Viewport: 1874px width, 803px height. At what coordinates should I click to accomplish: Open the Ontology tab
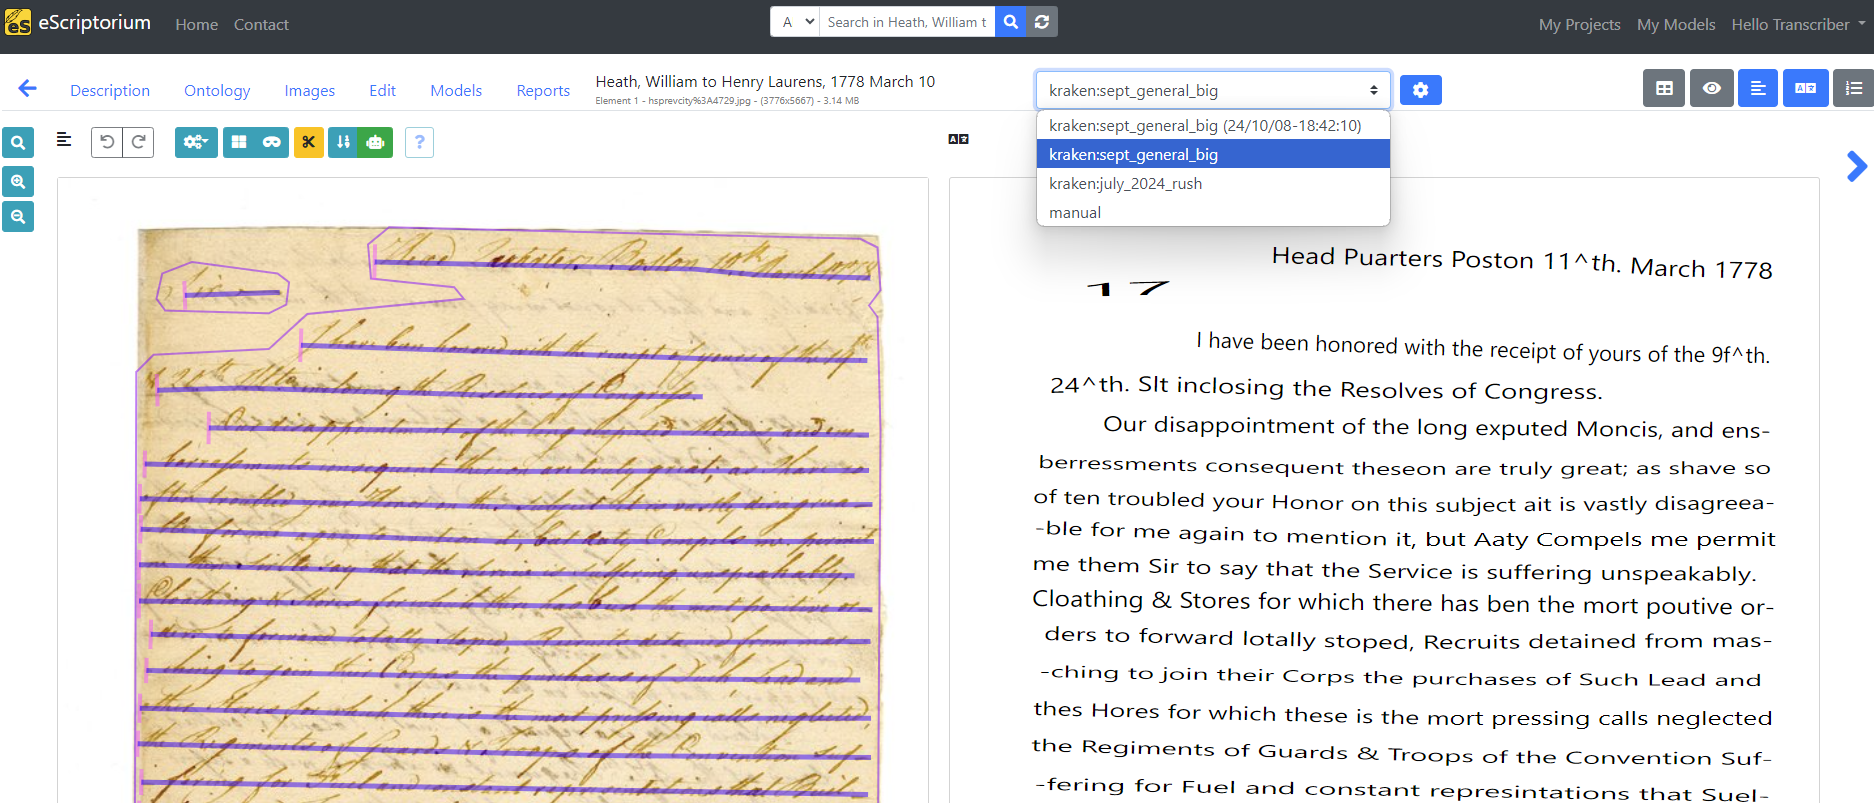pos(217,90)
